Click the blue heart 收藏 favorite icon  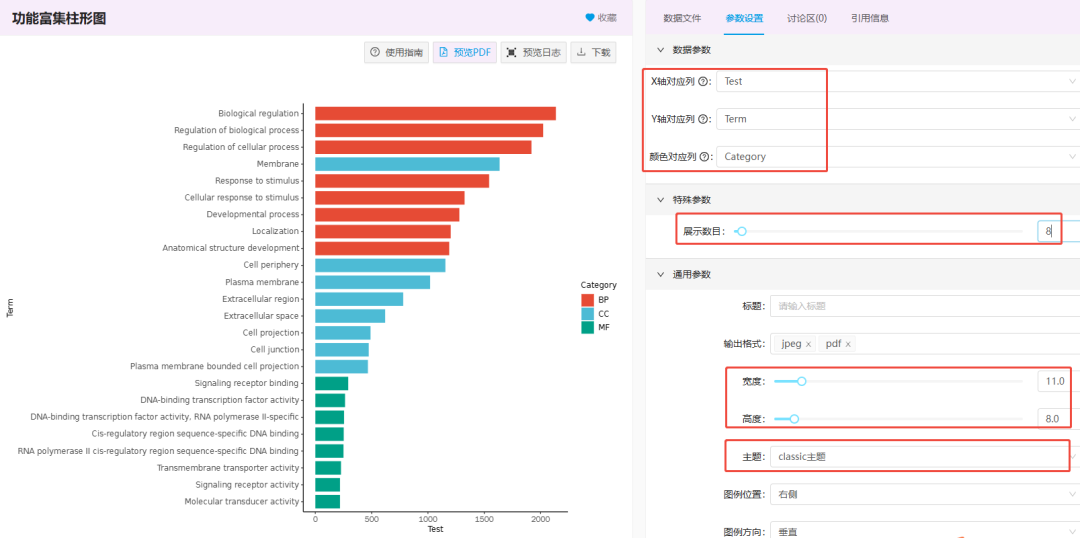point(590,18)
